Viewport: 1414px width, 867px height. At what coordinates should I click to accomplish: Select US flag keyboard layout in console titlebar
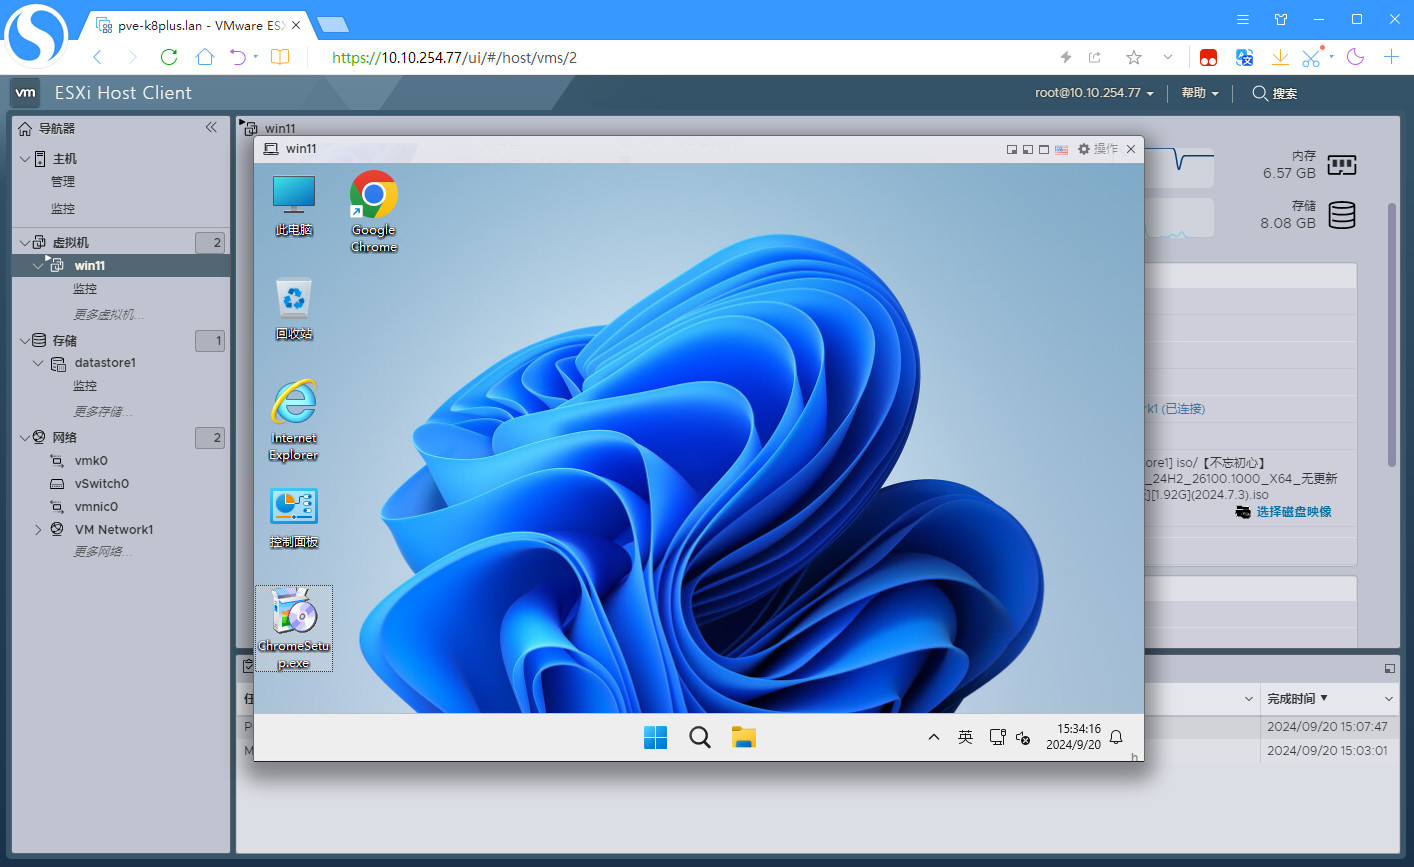pyautogui.click(x=1061, y=149)
